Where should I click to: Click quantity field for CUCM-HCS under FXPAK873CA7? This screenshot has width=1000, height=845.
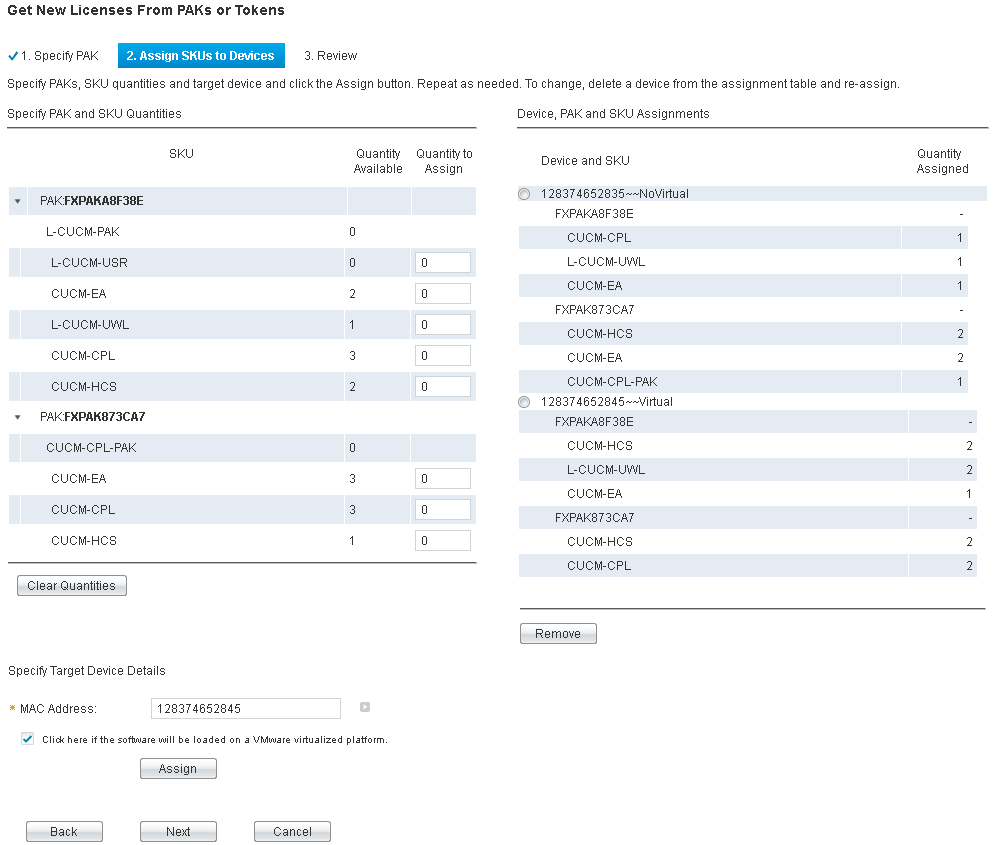coord(443,541)
